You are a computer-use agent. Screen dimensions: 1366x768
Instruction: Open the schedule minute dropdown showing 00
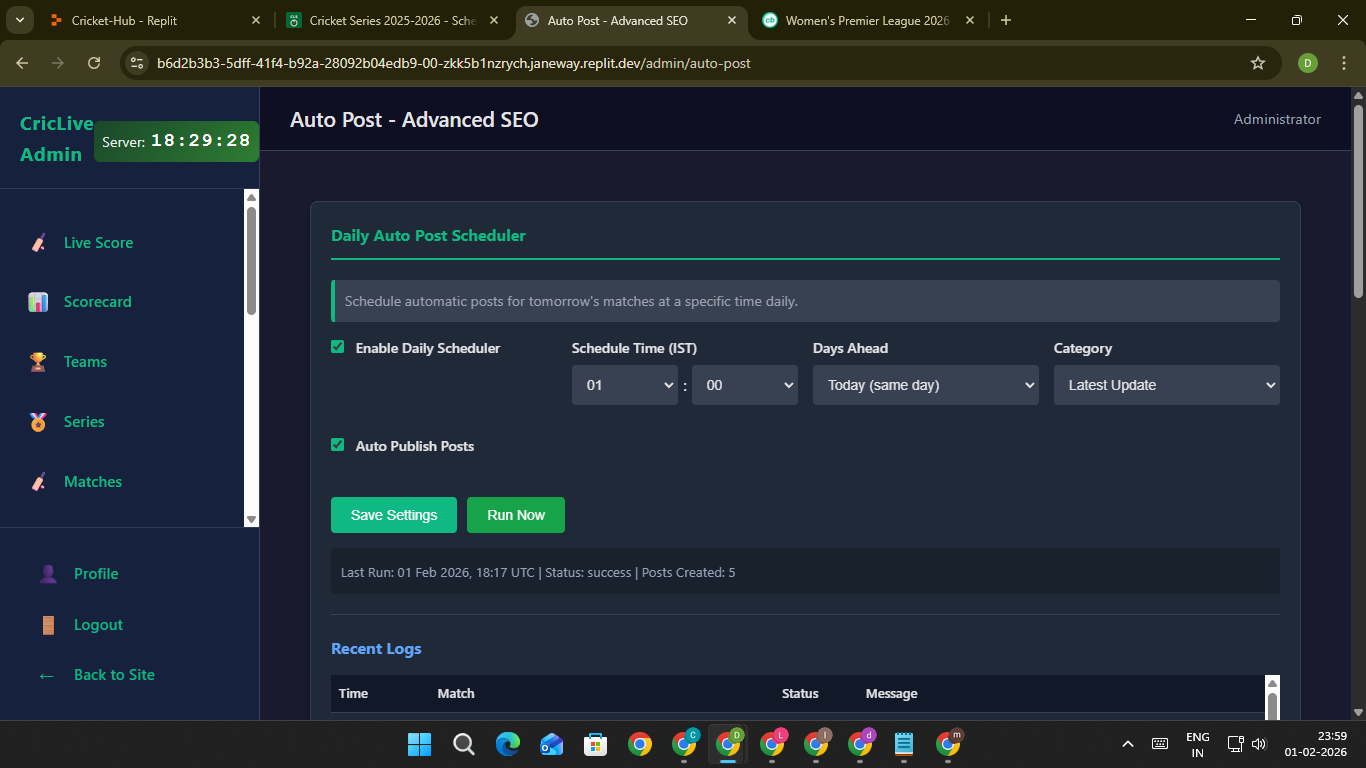(x=745, y=385)
